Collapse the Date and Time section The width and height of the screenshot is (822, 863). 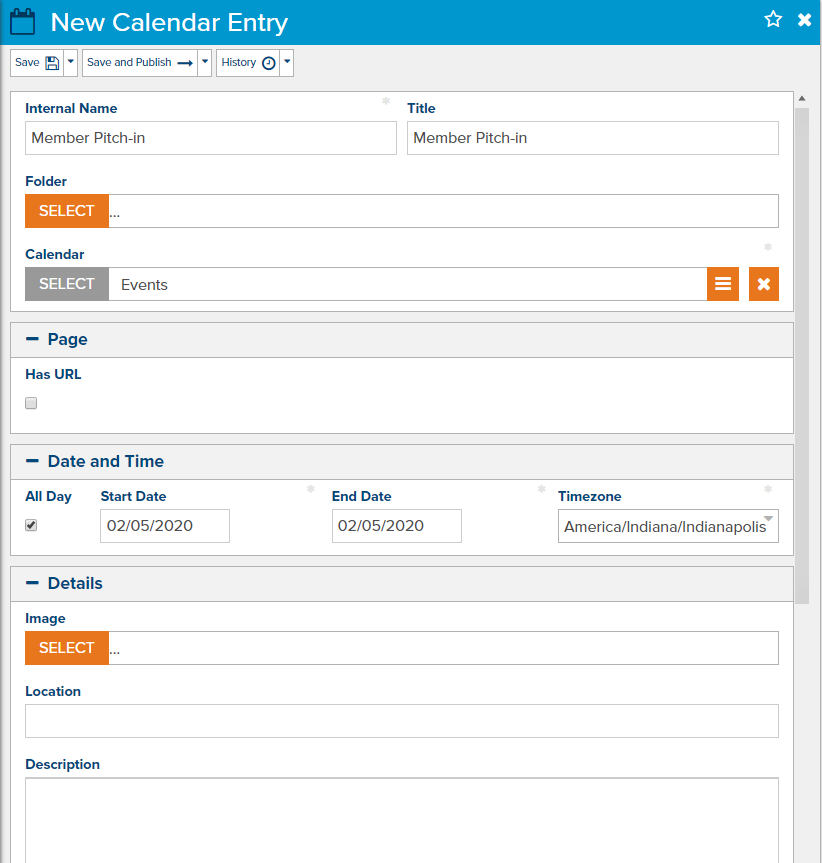click(x=32, y=461)
